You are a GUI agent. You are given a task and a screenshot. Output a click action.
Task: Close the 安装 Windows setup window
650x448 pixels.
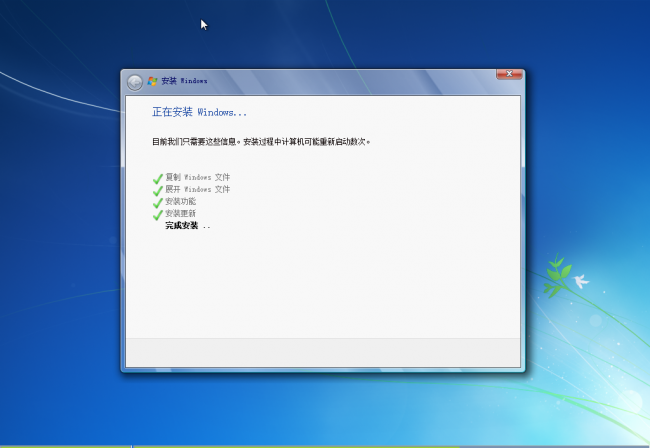pos(509,74)
